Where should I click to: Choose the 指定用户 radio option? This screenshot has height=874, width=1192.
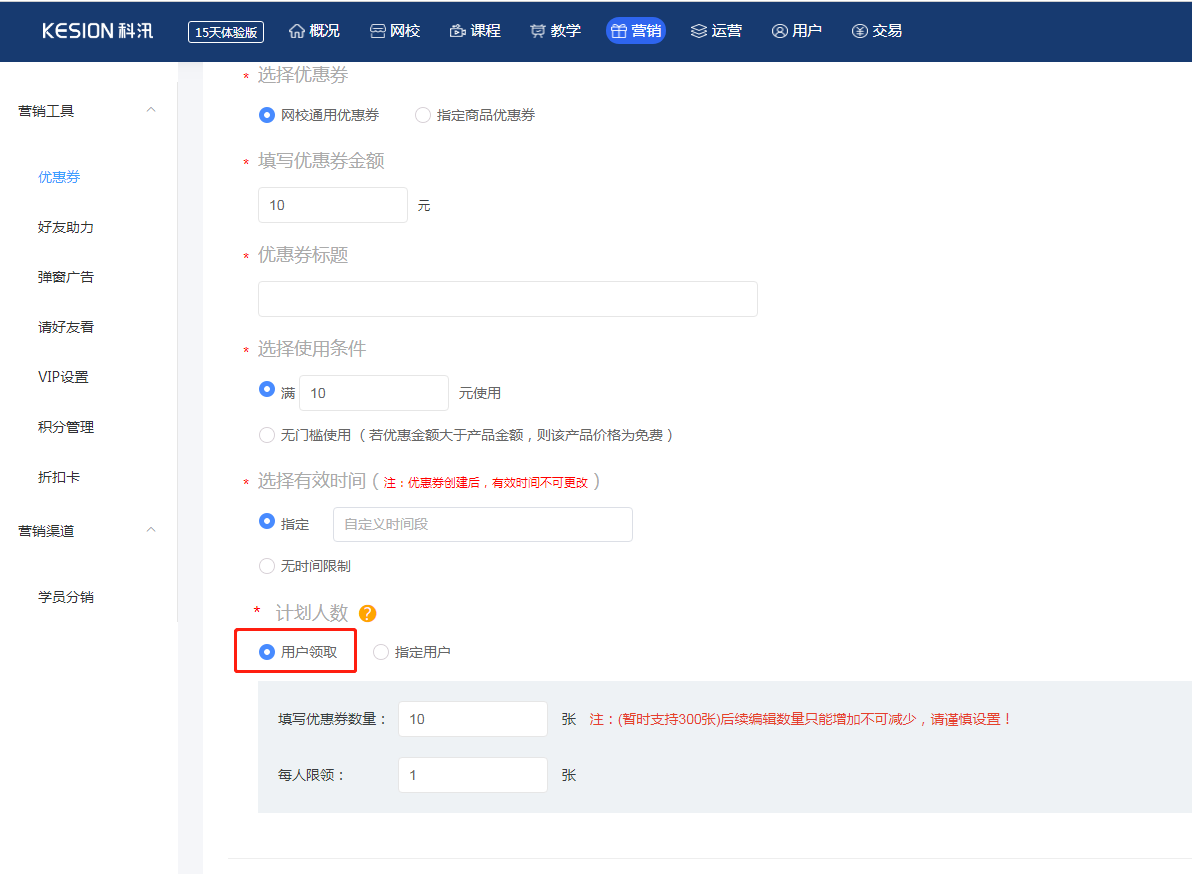[381, 652]
